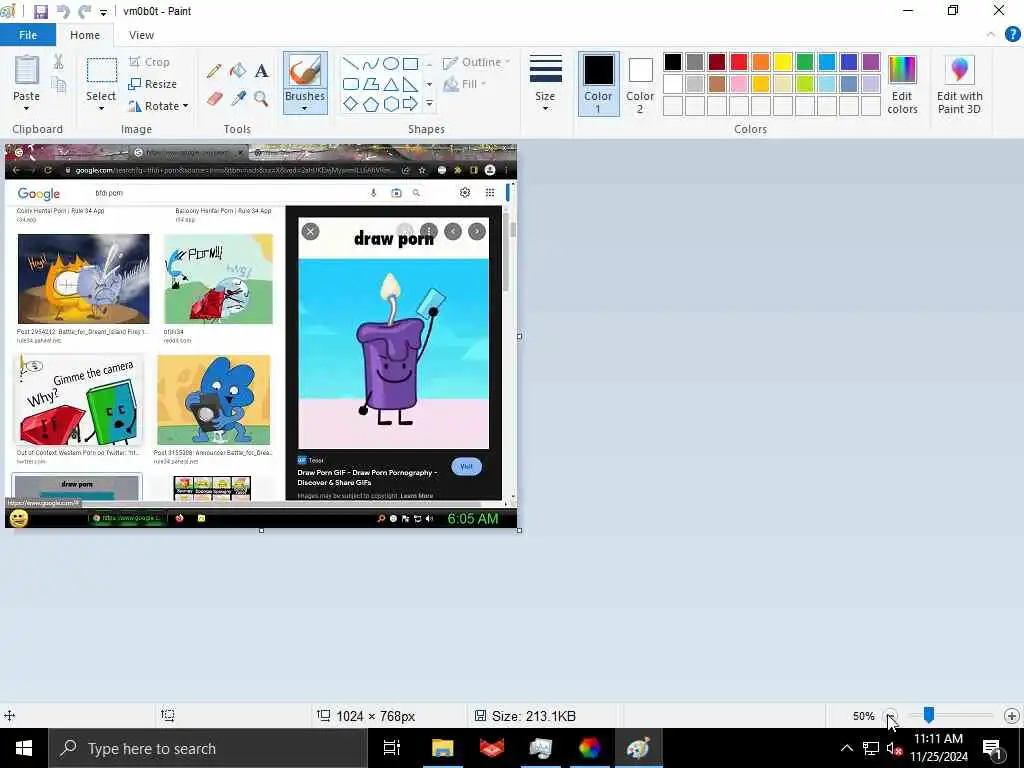This screenshot has height=768, width=1024.
Task: Click the zoom slider handle
Action: tap(929, 716)
